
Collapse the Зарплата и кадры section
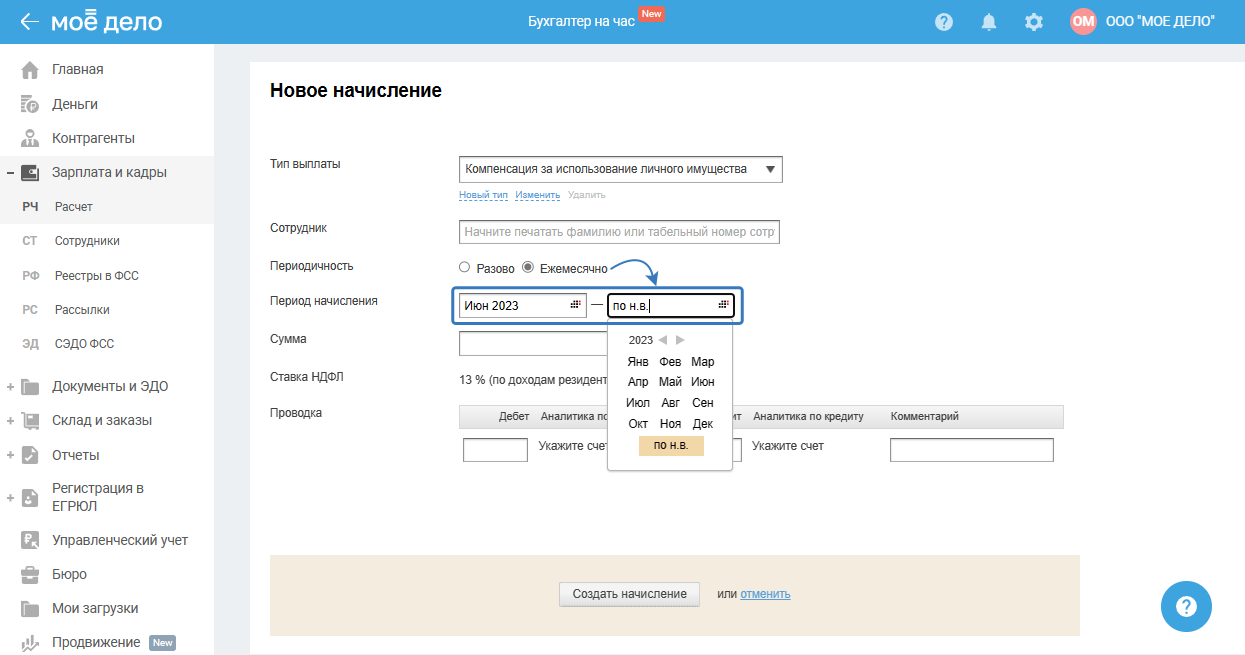coord(10,173)
